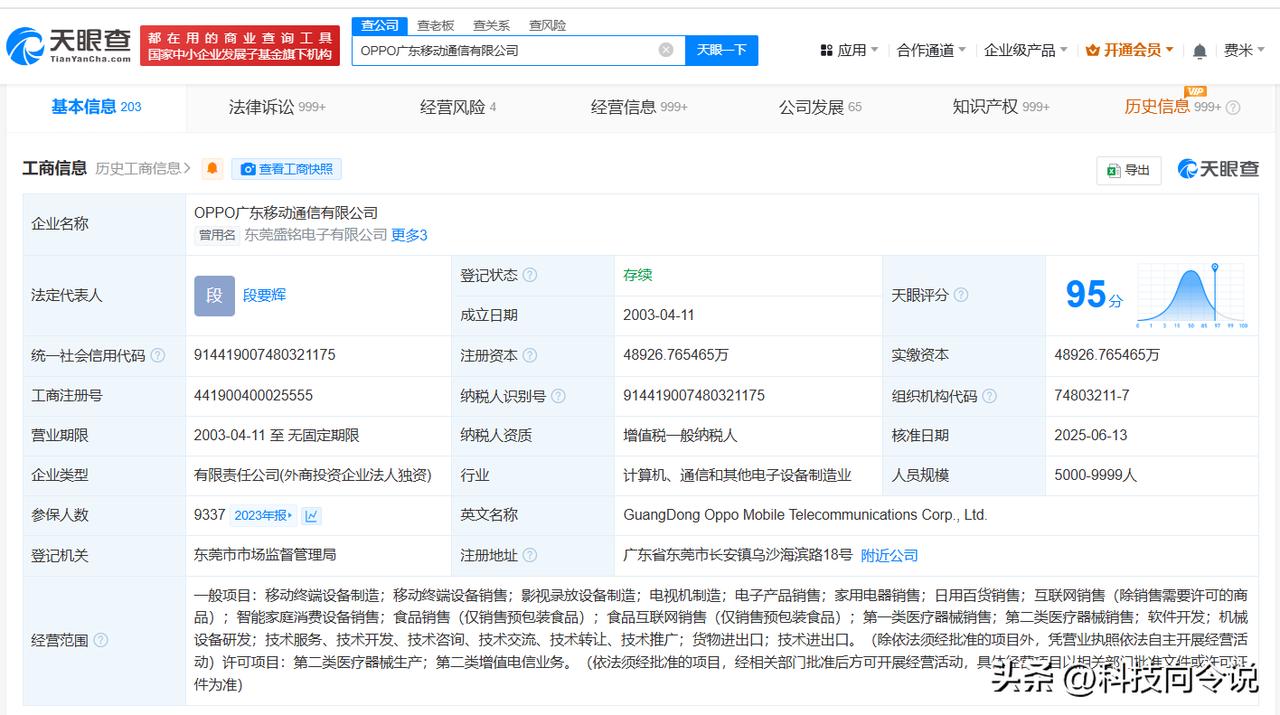Click the TianYanCha logo at top left
The image size is (1280, 715).
click(68, 45)
